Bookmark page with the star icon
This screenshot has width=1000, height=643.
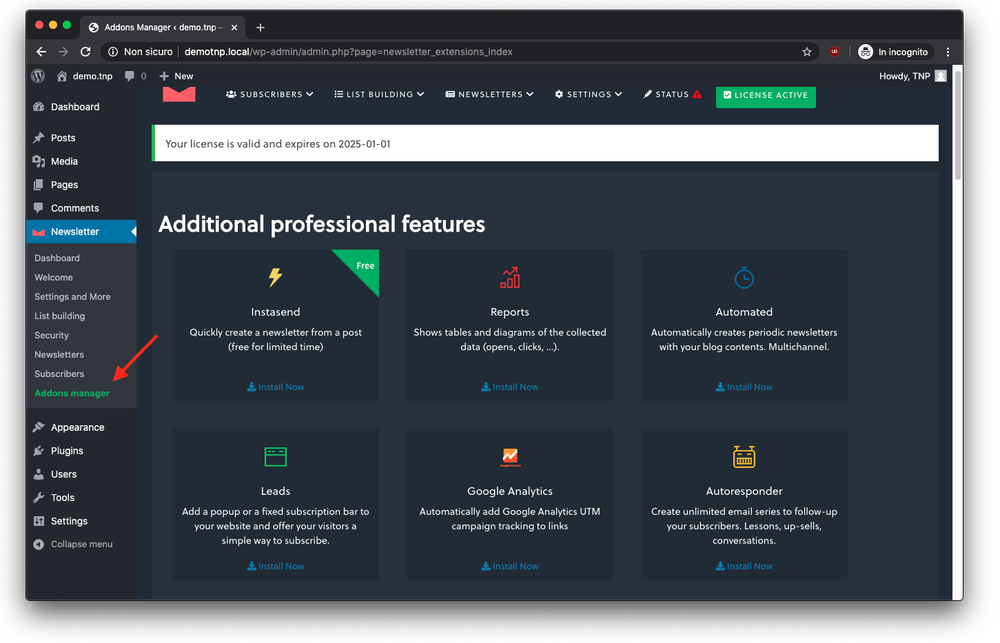pos(807,52)
